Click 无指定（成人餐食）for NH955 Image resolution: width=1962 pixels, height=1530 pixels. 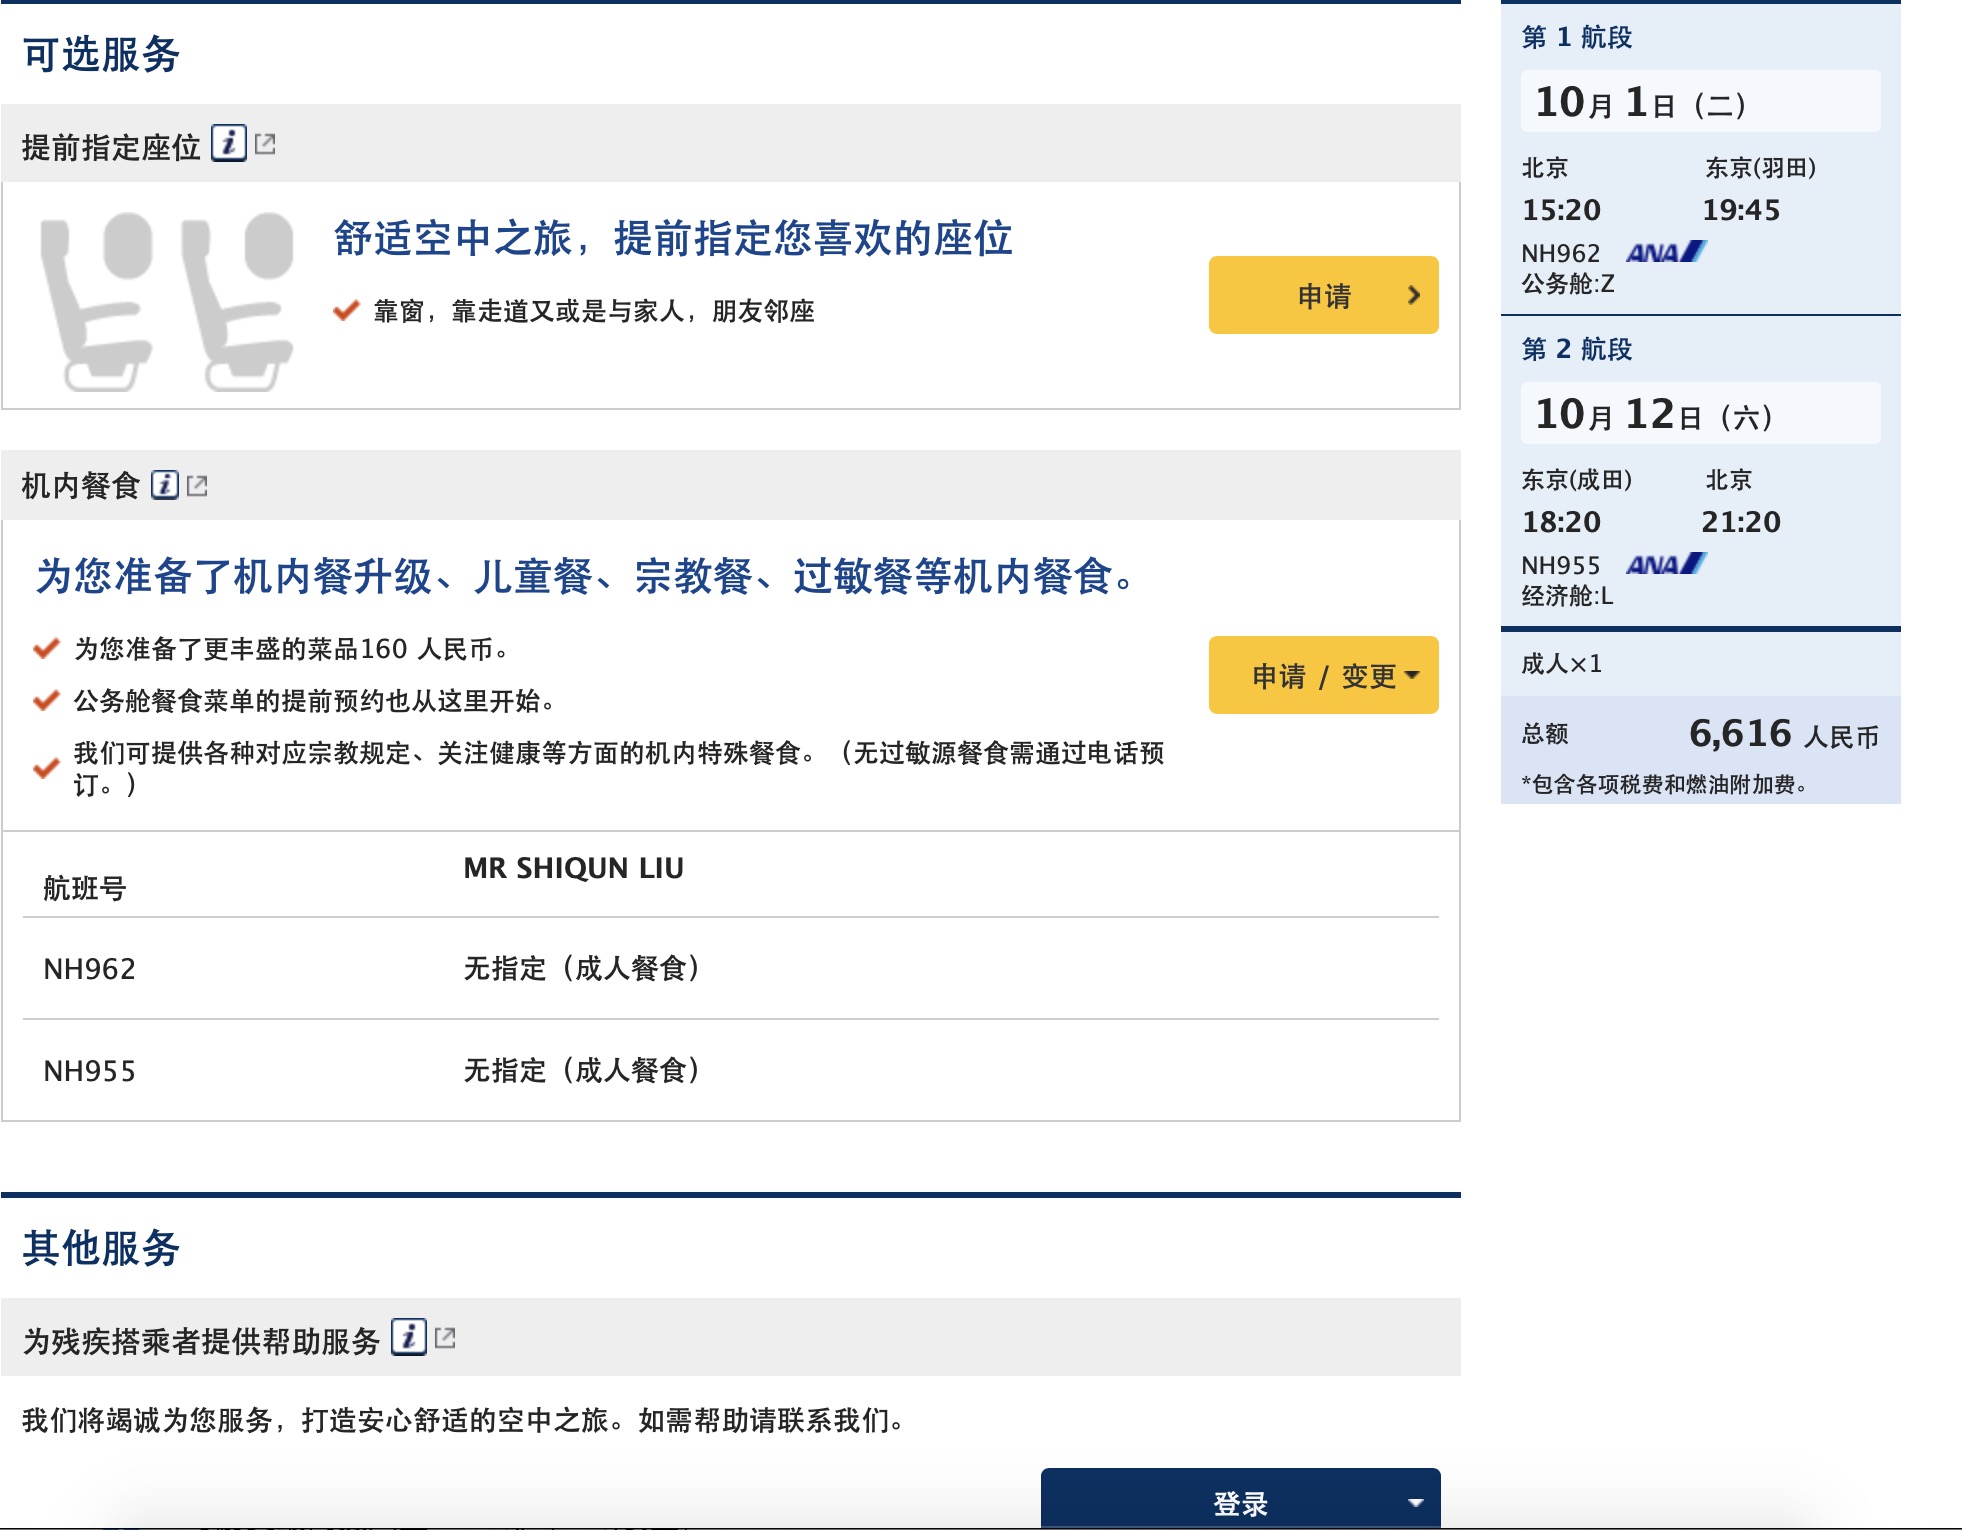pyautogui.click(x=581, y=1070)
